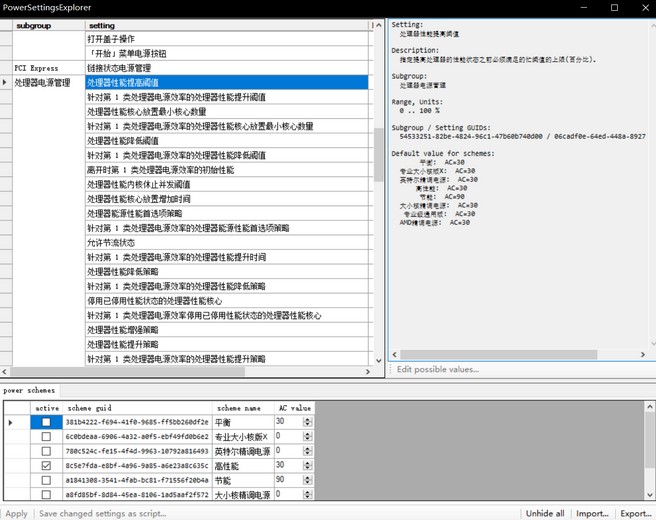Click the Import... button
The image size is (656, 520).
pyautogui.click(x=592, y=513)
